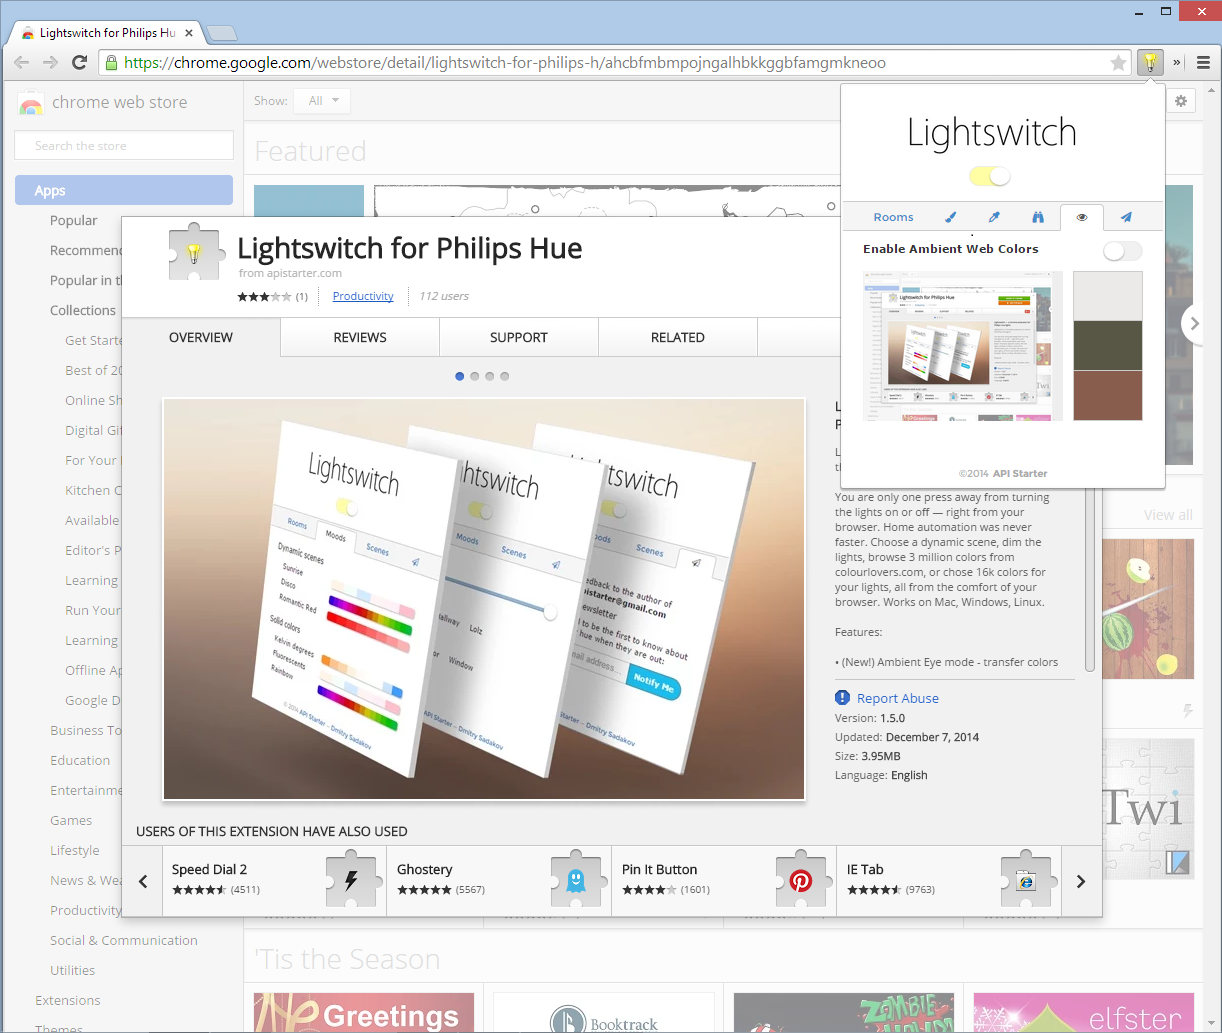The image size is (1222, 1033).
Task: Reload the current page
Action: [x=80, y=62]
